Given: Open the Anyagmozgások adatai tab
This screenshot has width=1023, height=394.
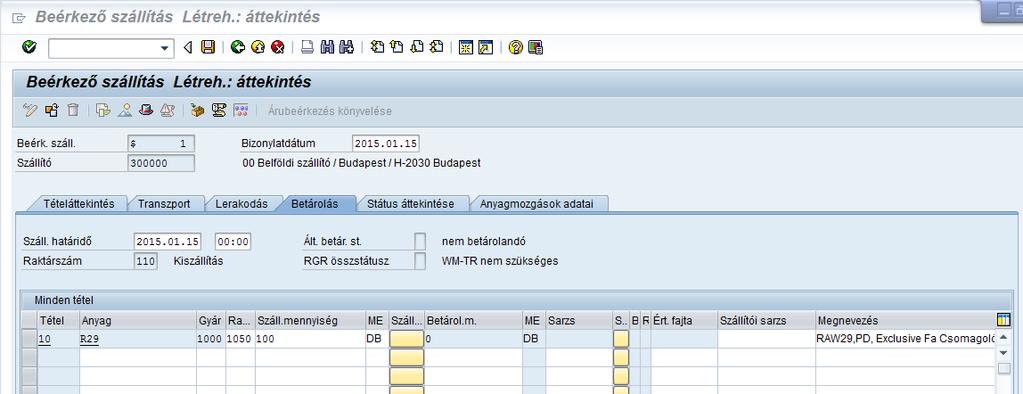Looking at the screenshot, I should (x=536, y=204).
